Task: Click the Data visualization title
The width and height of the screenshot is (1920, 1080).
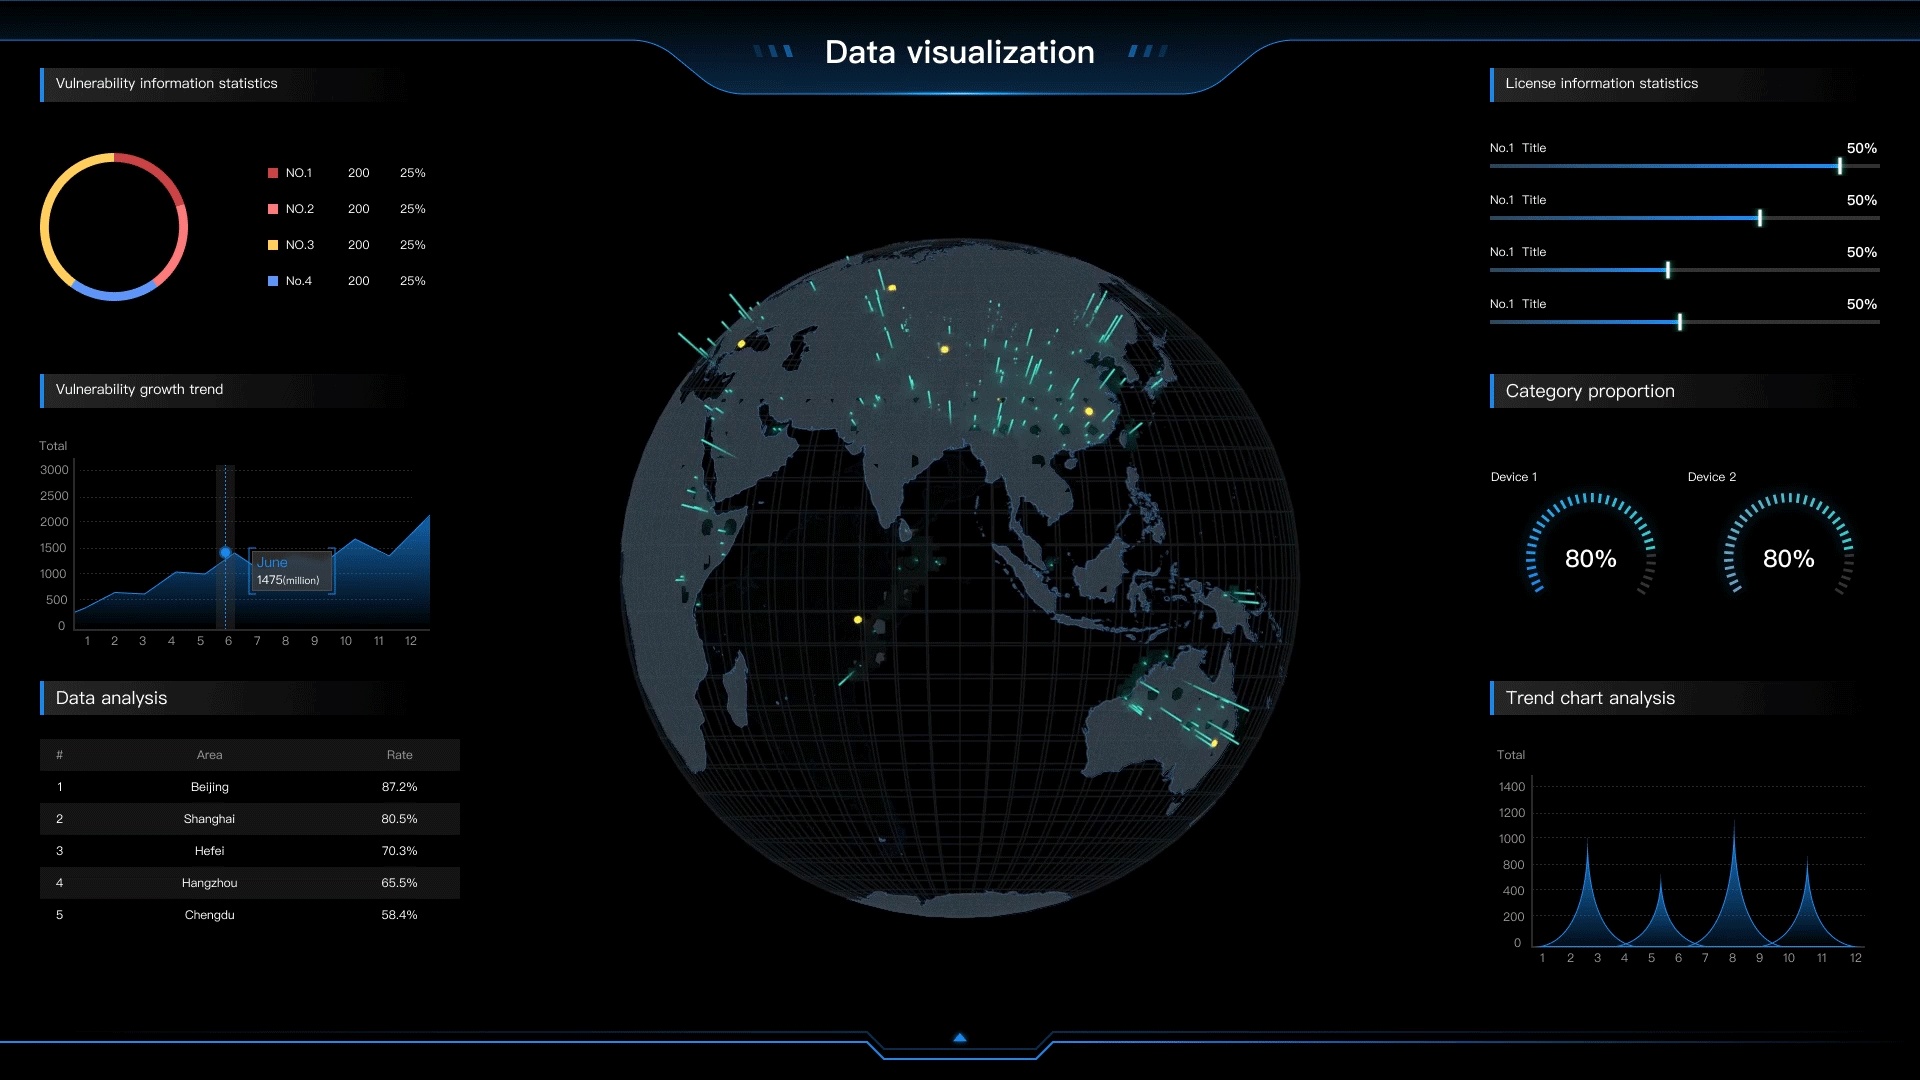Action: 960,52
